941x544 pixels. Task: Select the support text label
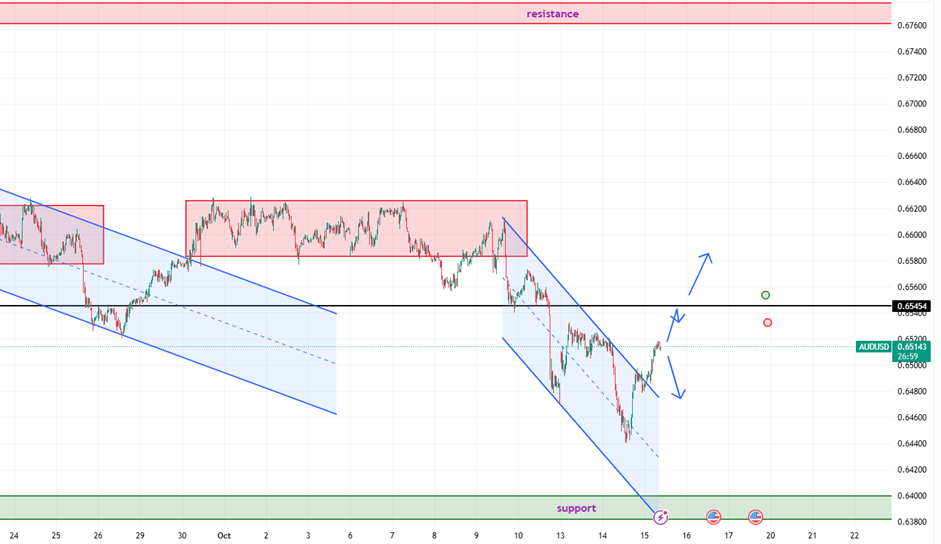coord(576,508)
